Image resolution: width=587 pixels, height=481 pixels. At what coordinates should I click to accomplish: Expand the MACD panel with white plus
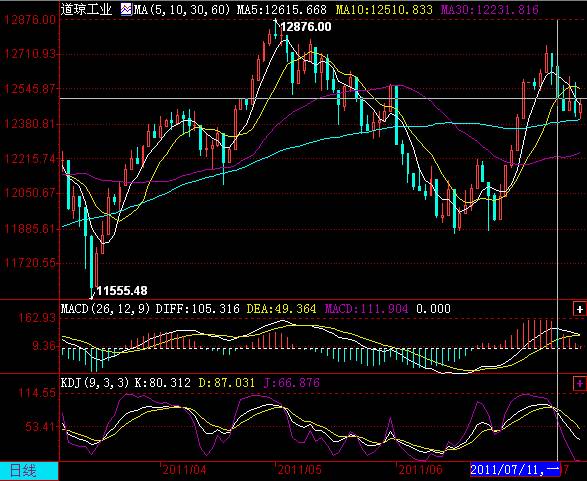click(x=580, y=309)
